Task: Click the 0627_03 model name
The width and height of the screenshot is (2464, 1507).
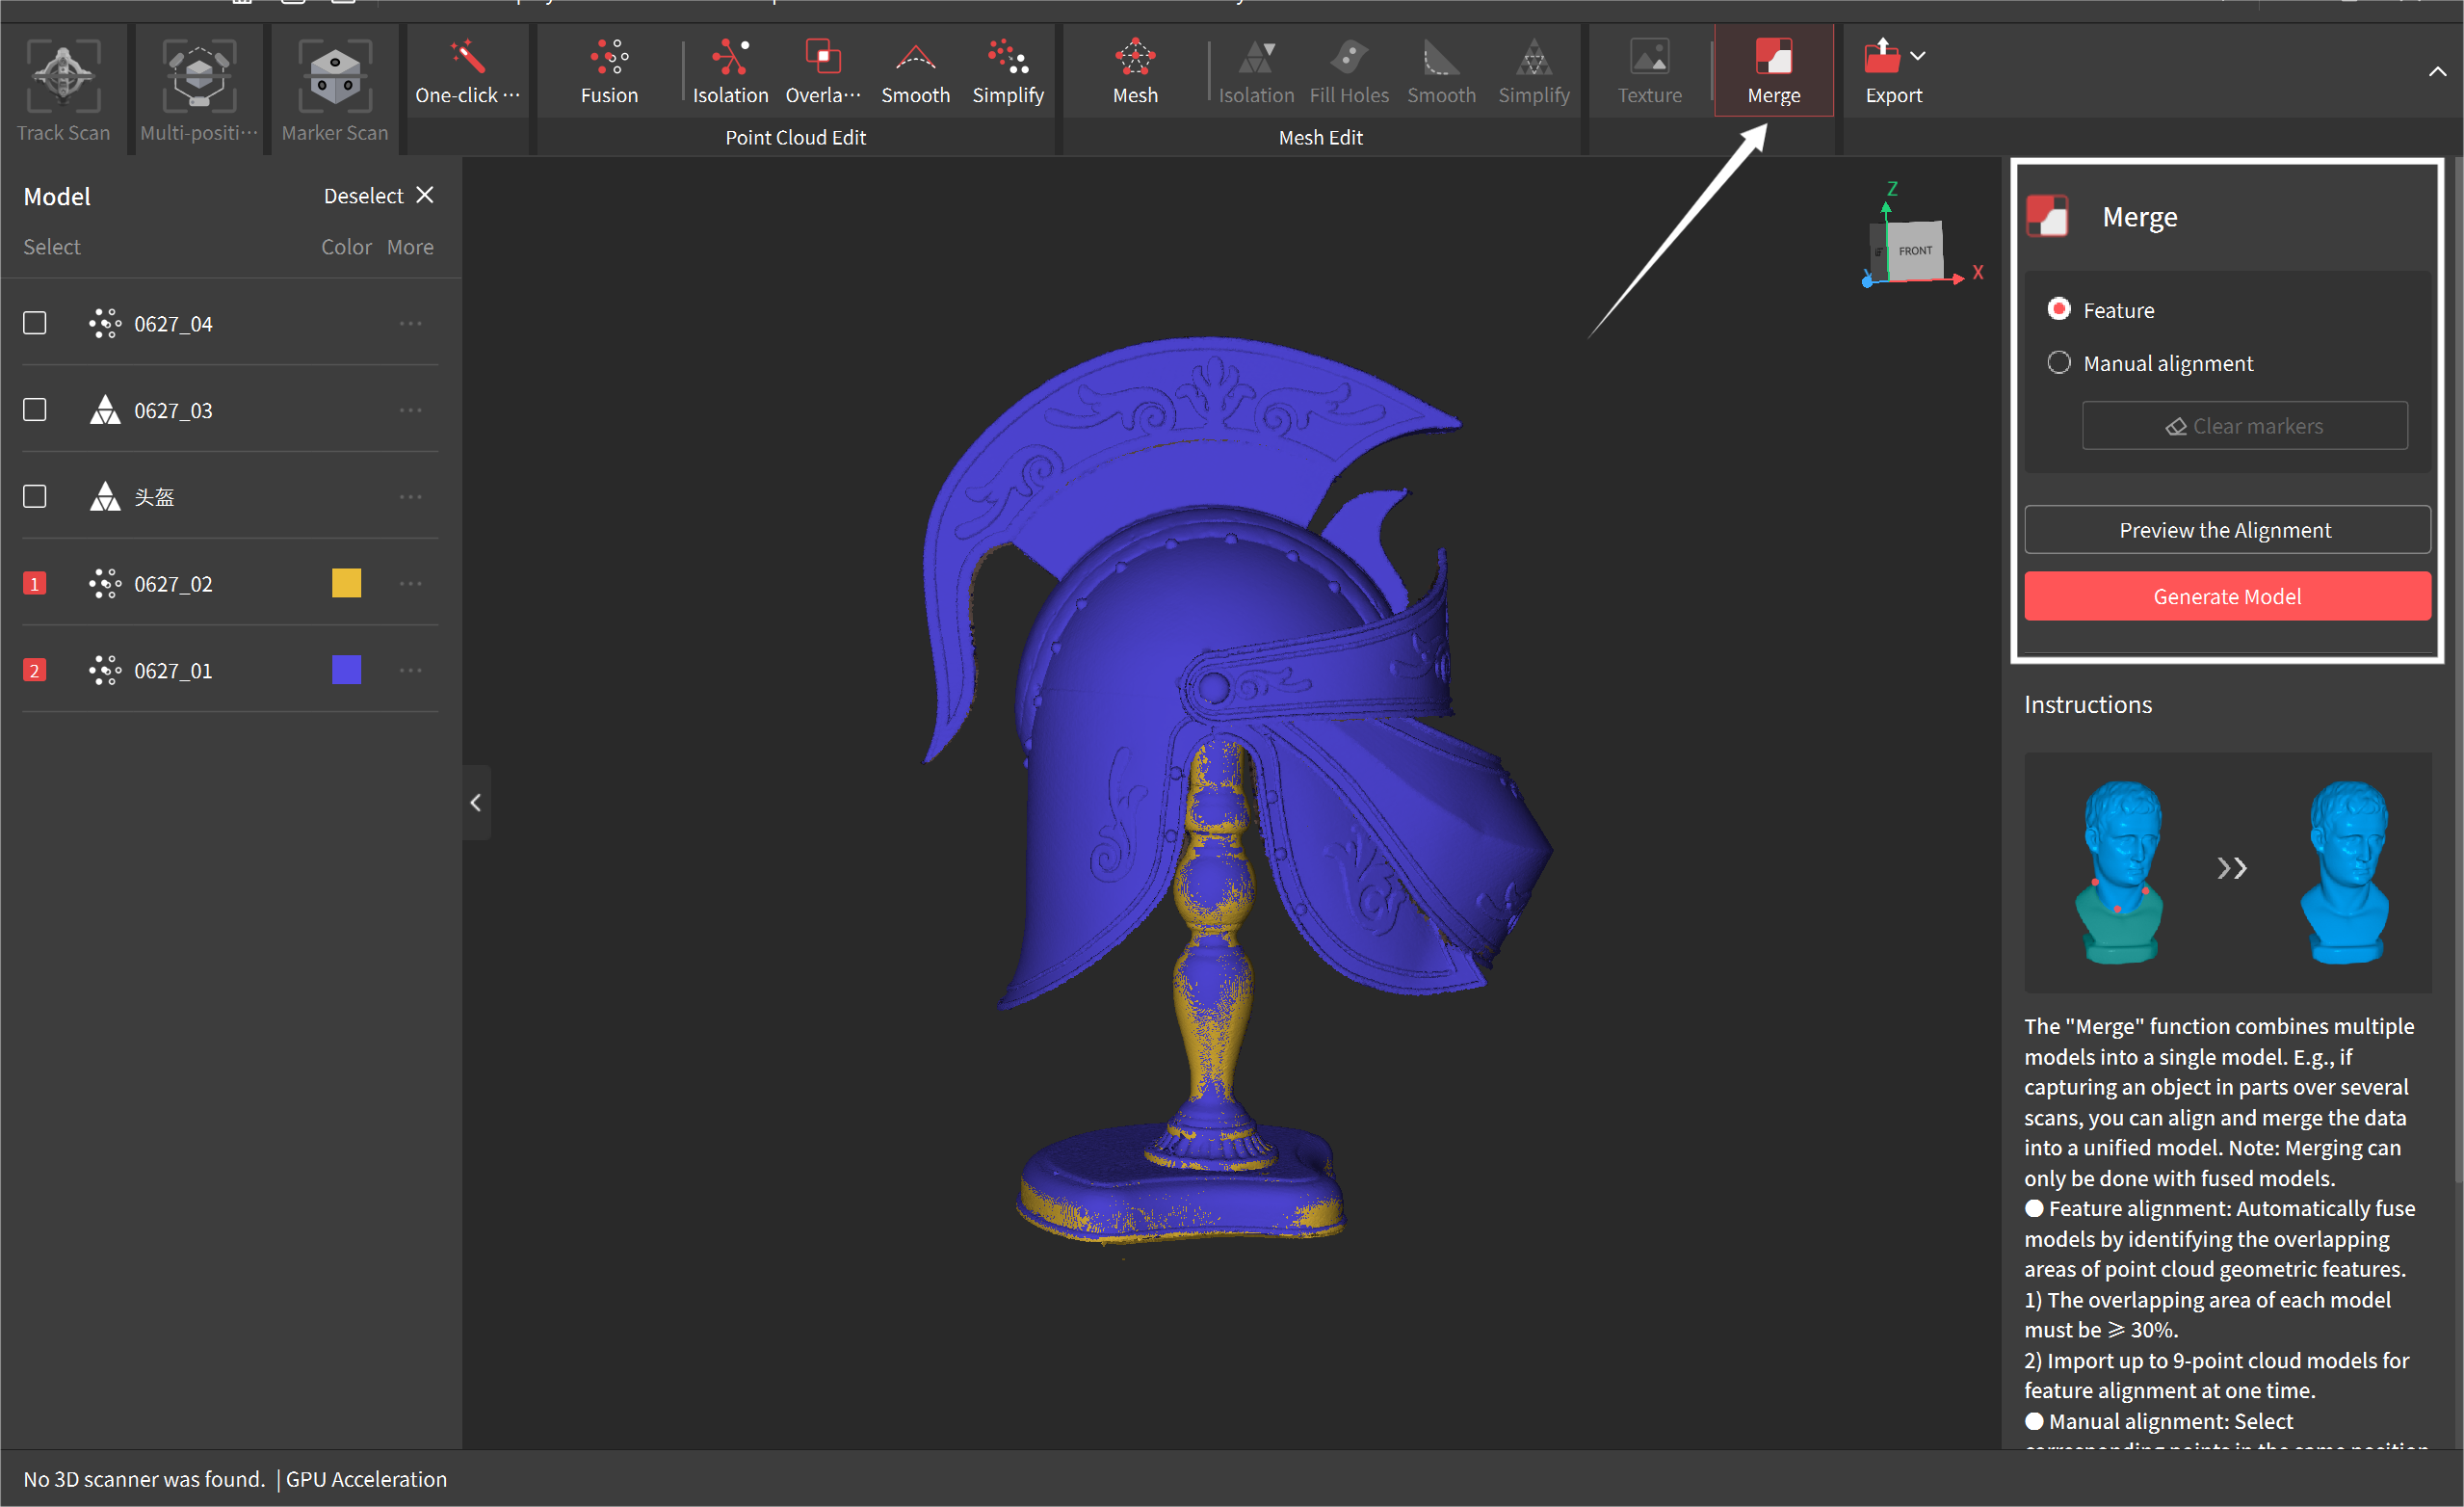Action: 173,411
